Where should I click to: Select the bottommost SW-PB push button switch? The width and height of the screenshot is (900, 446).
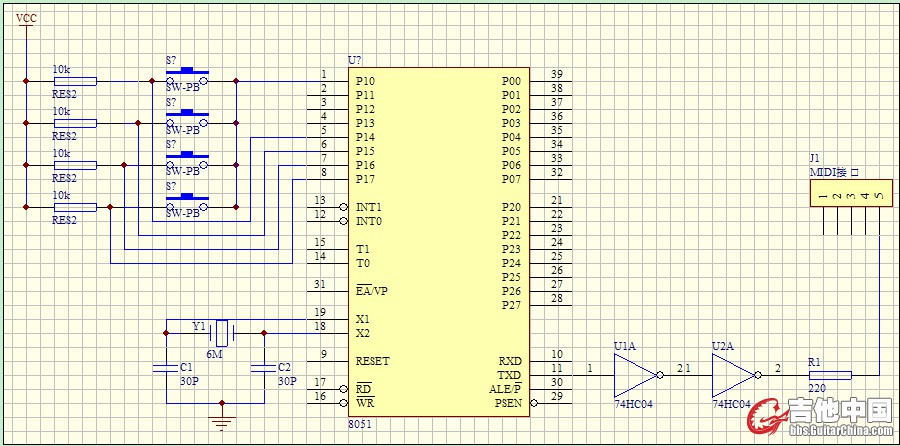click(186, 204)
